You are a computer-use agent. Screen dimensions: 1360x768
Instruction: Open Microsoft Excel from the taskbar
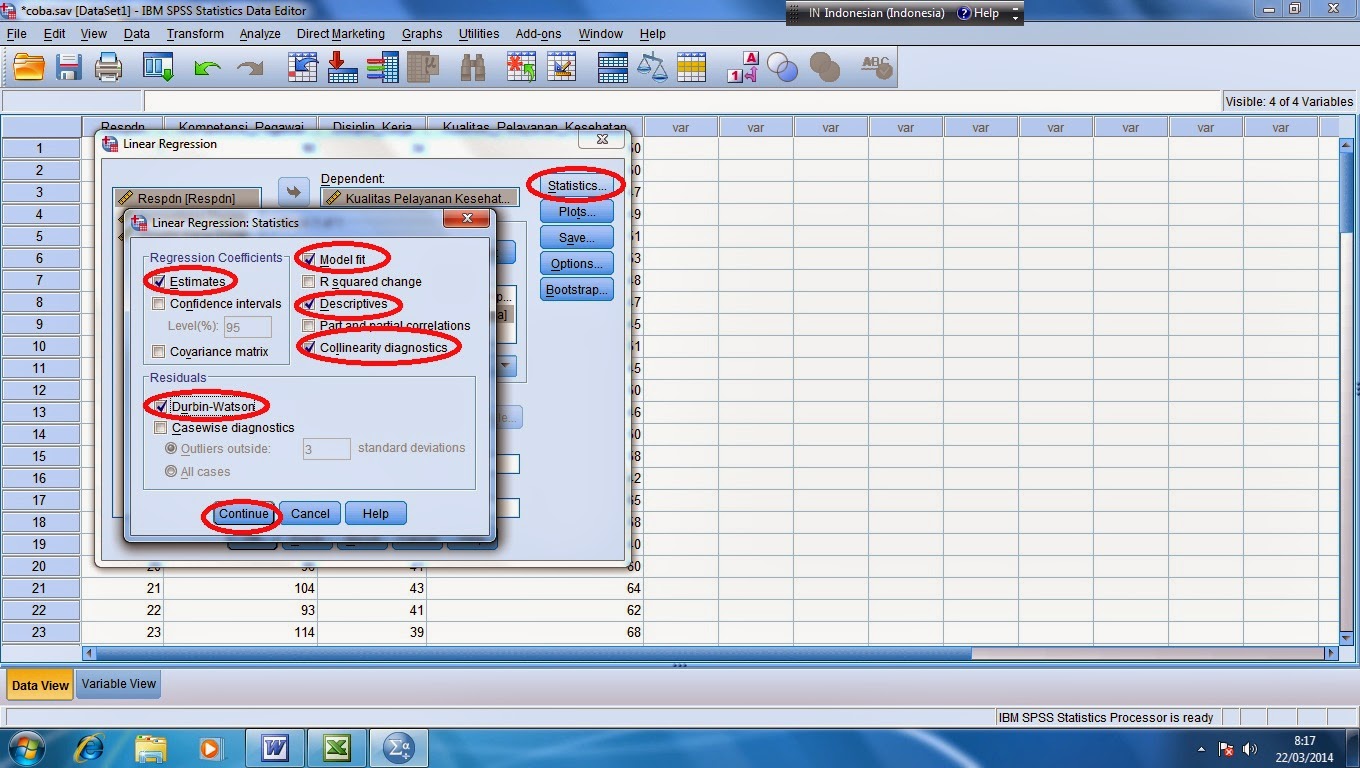pos(336,747)
